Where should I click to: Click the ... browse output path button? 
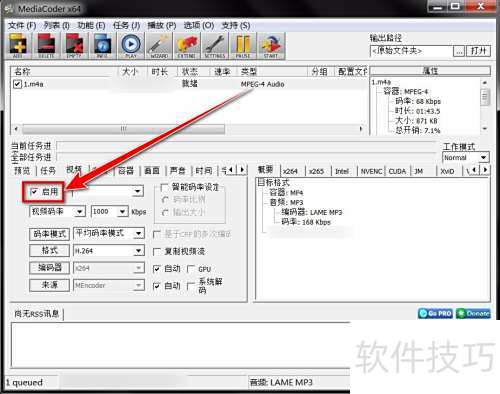[x=459, y=51]
